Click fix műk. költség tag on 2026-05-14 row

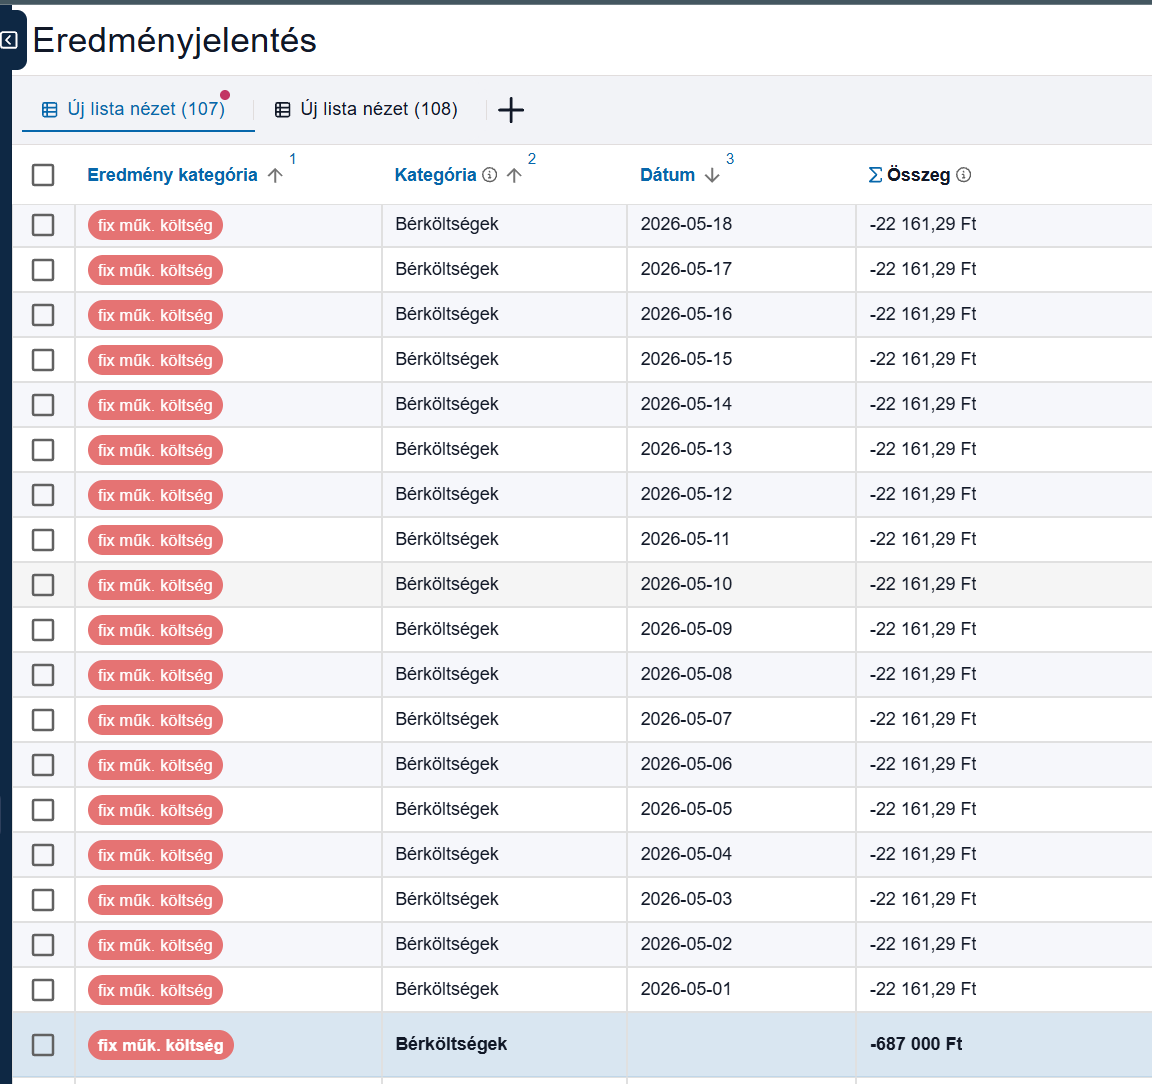[155, 405]
